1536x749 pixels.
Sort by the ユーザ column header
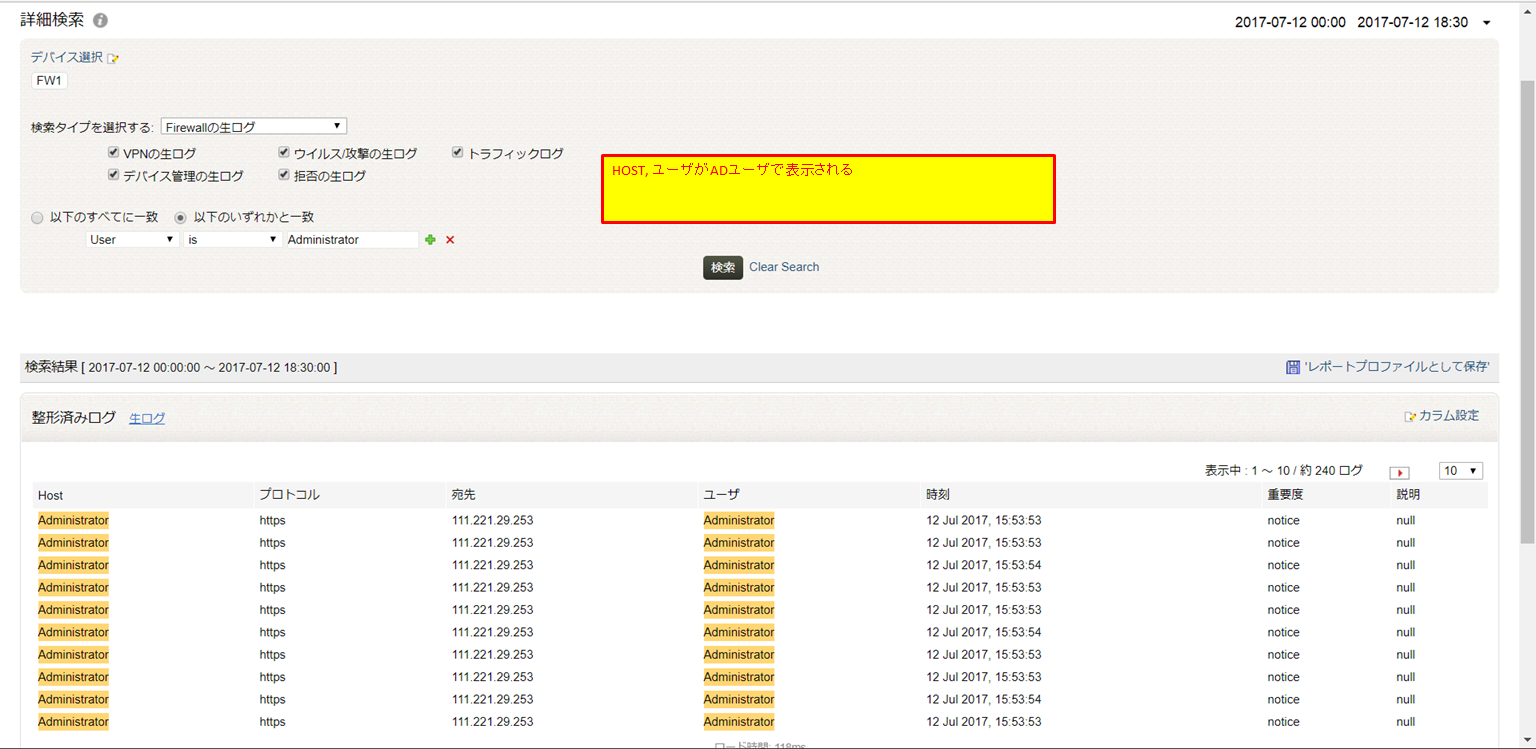point(722,495)
